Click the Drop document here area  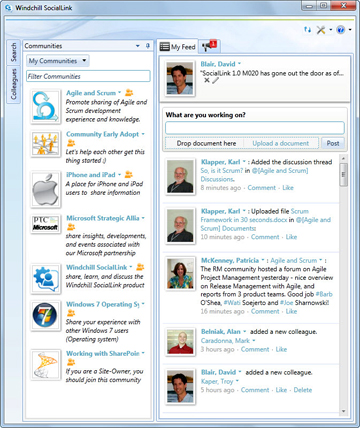tap(206, 143)
